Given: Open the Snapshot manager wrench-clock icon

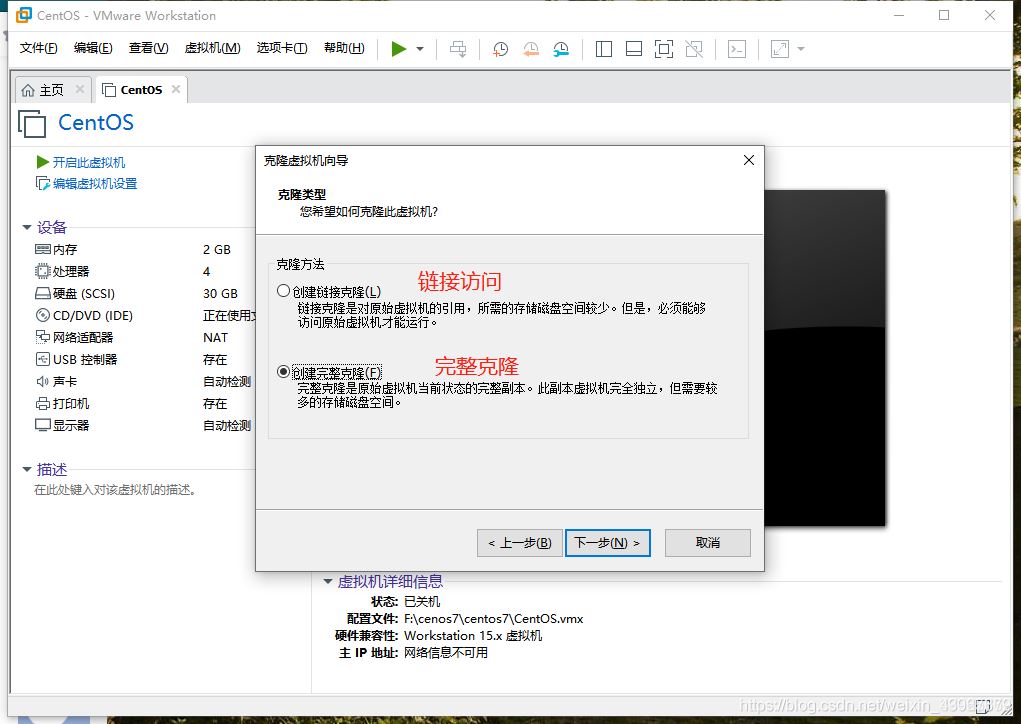Looking at the screenshot, I should pyautogui.click(x=561, y=48).
